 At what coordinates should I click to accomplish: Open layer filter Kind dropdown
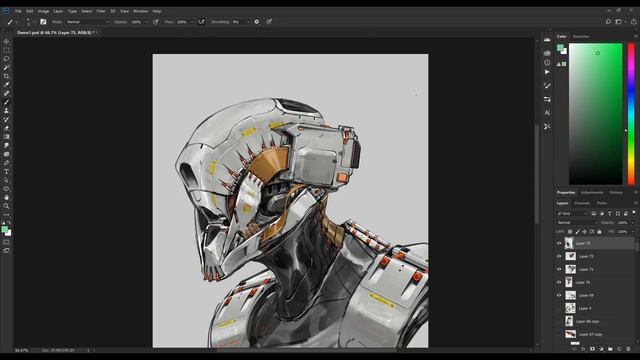[x=572, y=213]
